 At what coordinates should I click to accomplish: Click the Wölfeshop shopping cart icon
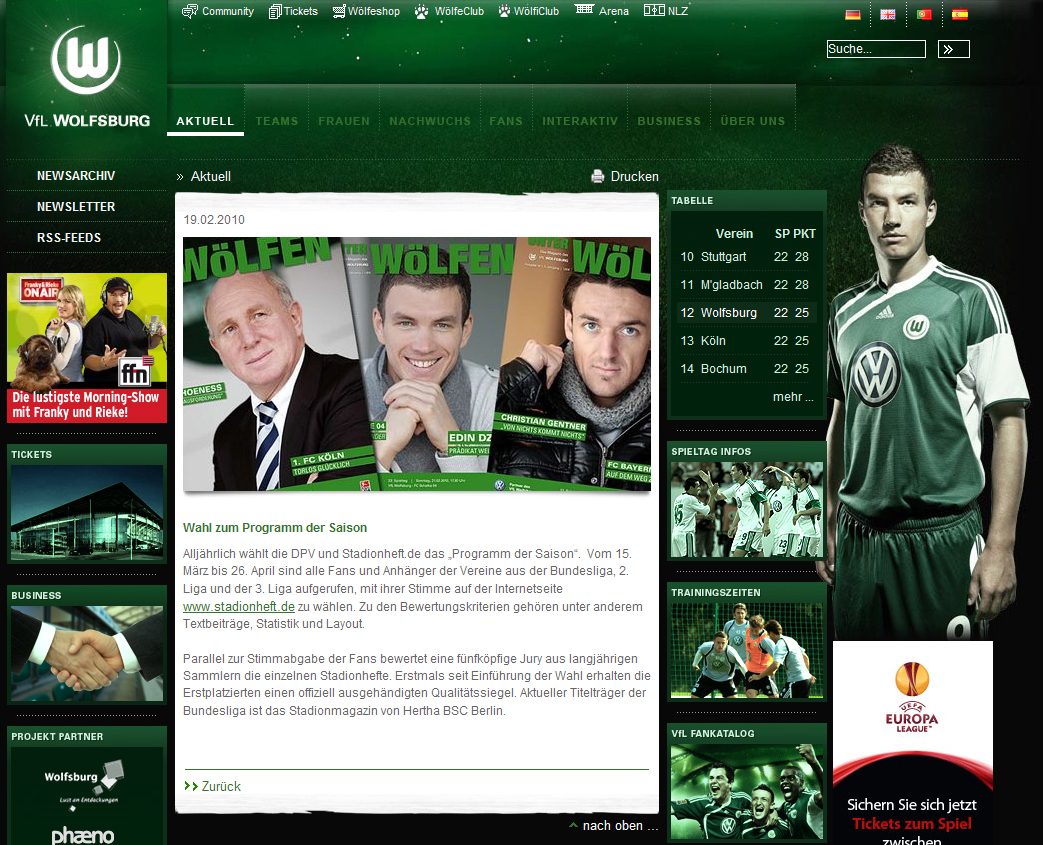339,12
